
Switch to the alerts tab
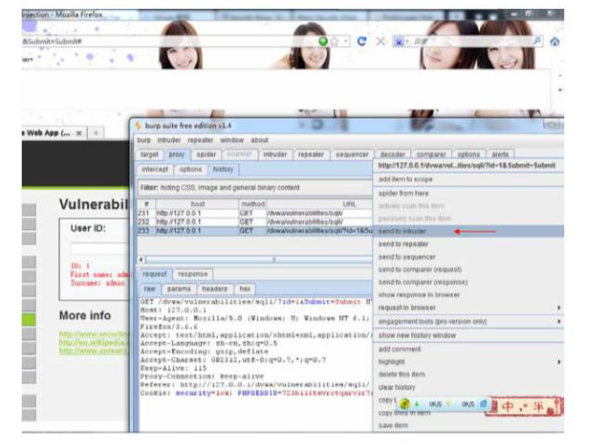click(500, 155)
